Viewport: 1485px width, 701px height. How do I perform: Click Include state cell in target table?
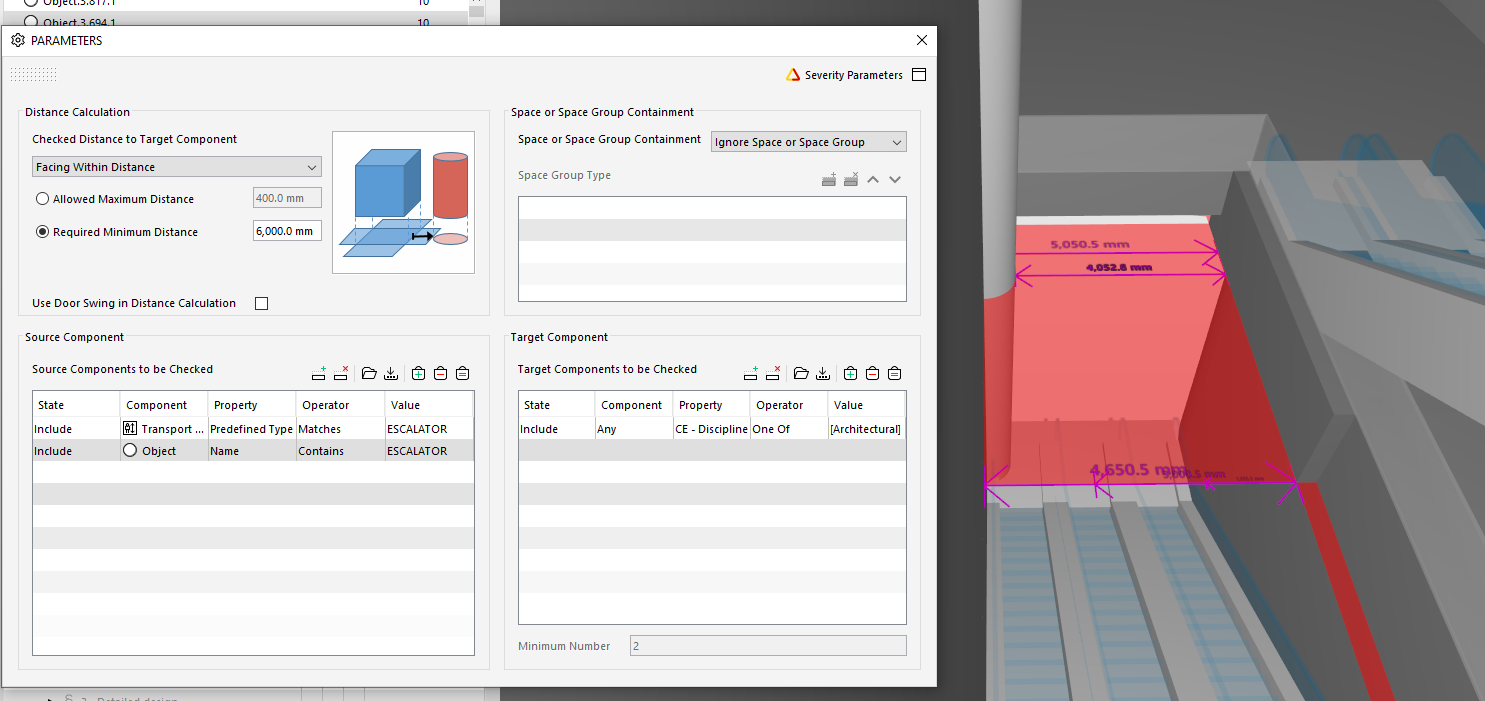coord(557,429)
